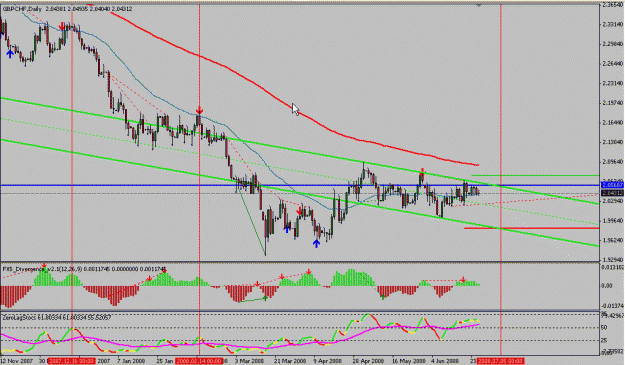Viewport: 625px width, 365px height.
Task: Click the chart shift triangle at the top edge
Action: pos(479,5)
